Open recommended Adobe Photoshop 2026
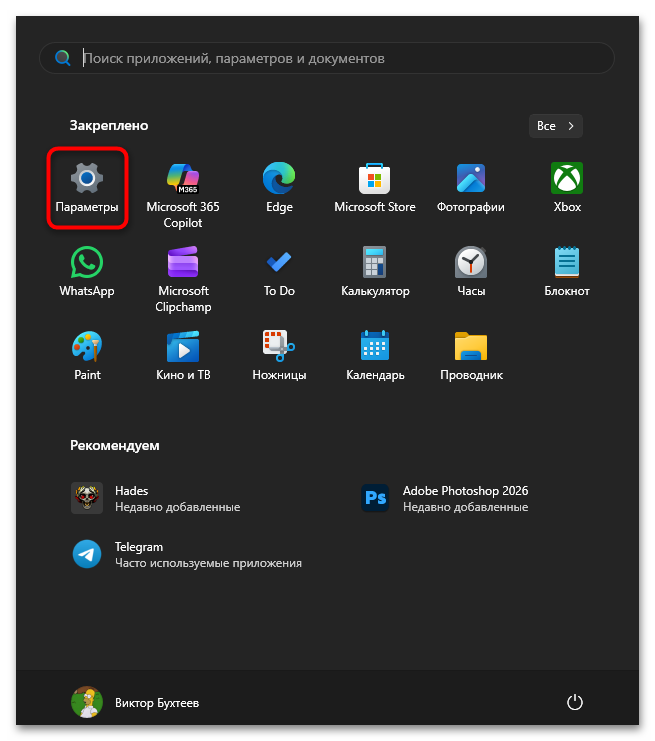 [x=444, y=498]
